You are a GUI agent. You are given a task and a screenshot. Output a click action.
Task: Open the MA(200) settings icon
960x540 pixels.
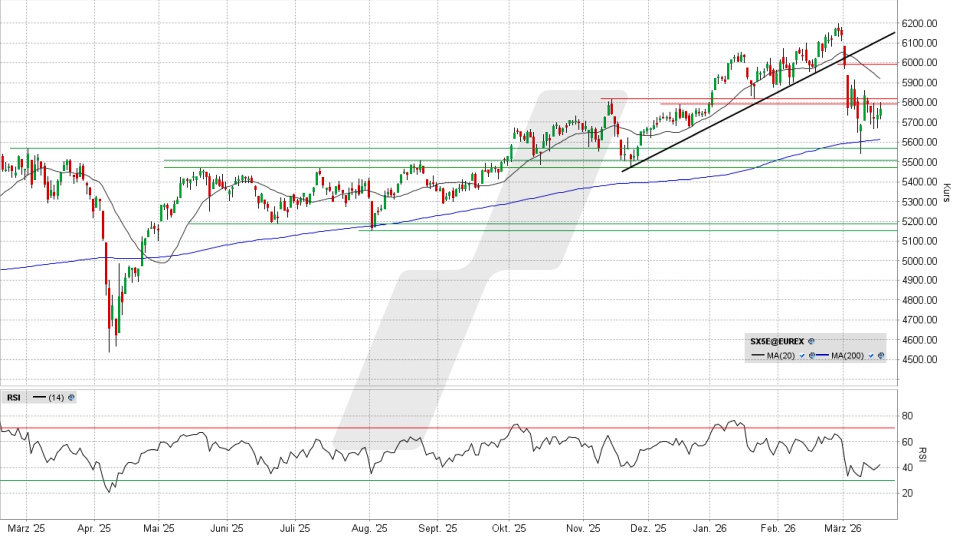tap(882, 356)
